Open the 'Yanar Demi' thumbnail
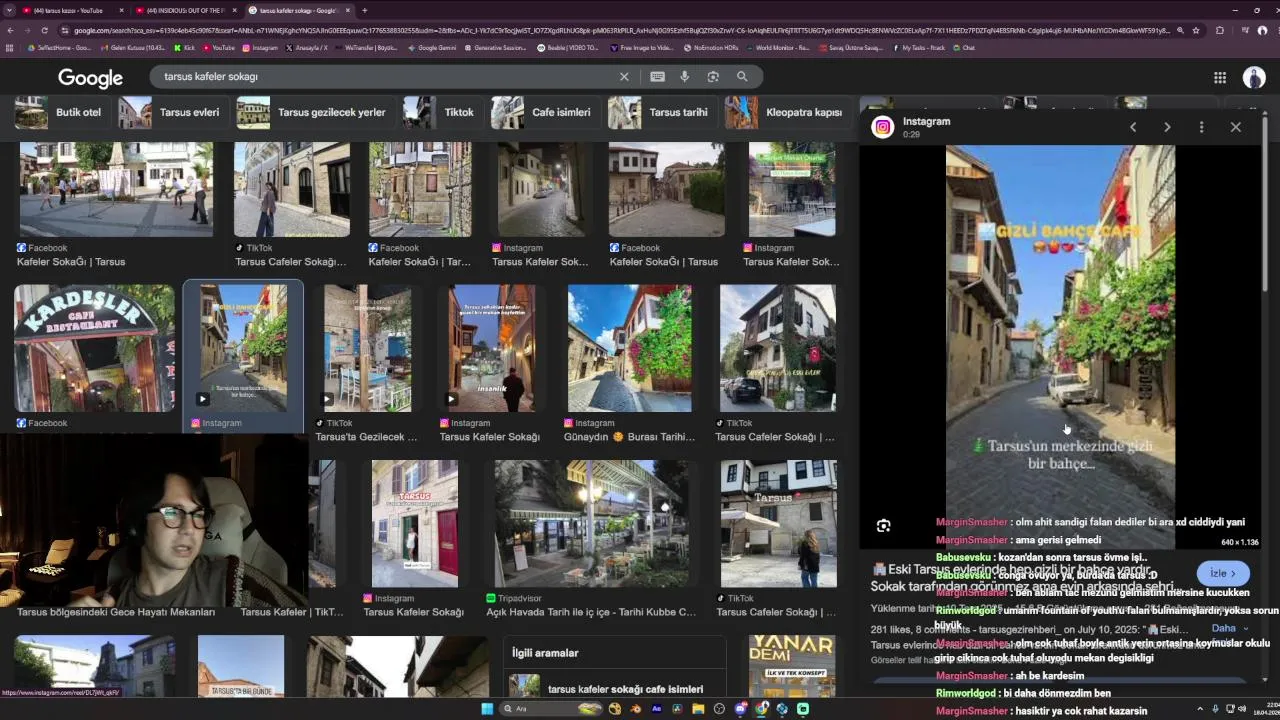Image resolution: width=1280 pixels, height=720 pixels. pos(792,666)
